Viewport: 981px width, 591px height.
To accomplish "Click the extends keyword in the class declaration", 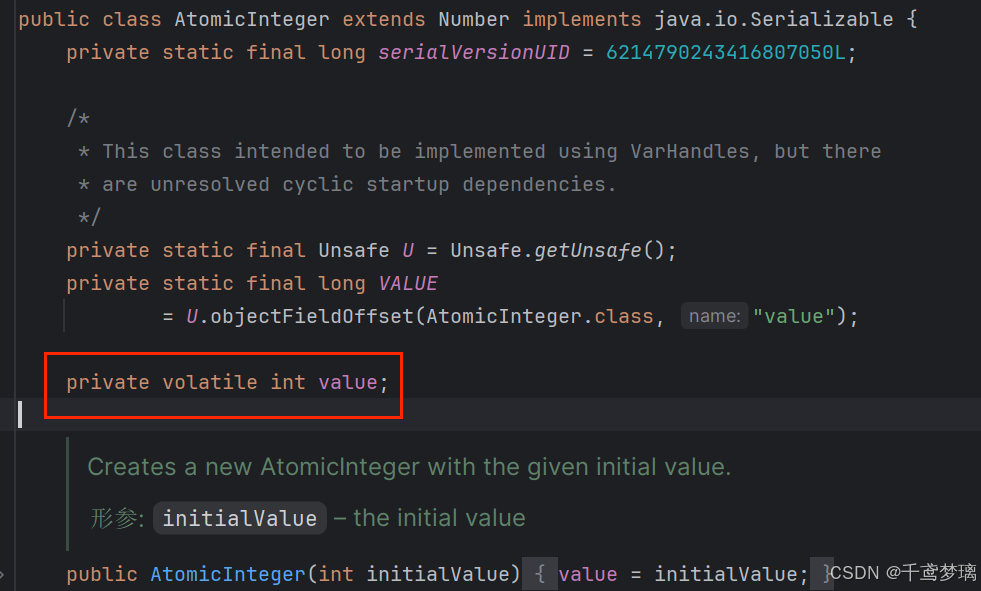I will click(384, 19).
